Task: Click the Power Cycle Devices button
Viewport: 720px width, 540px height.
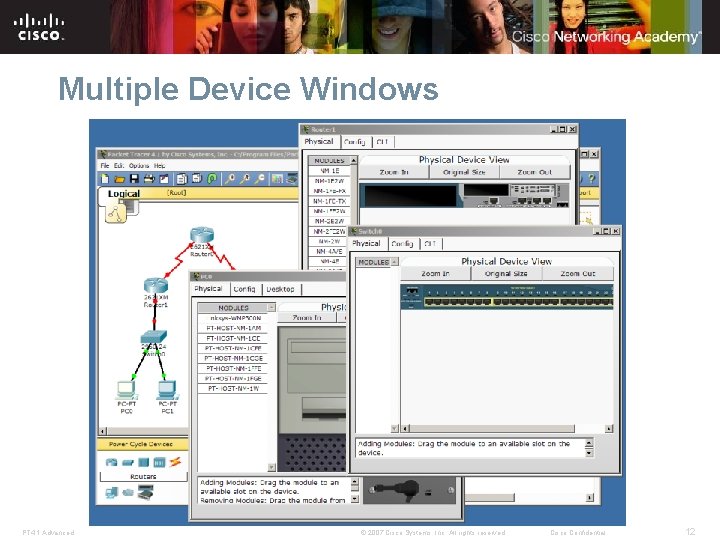Action: point(141,444)
